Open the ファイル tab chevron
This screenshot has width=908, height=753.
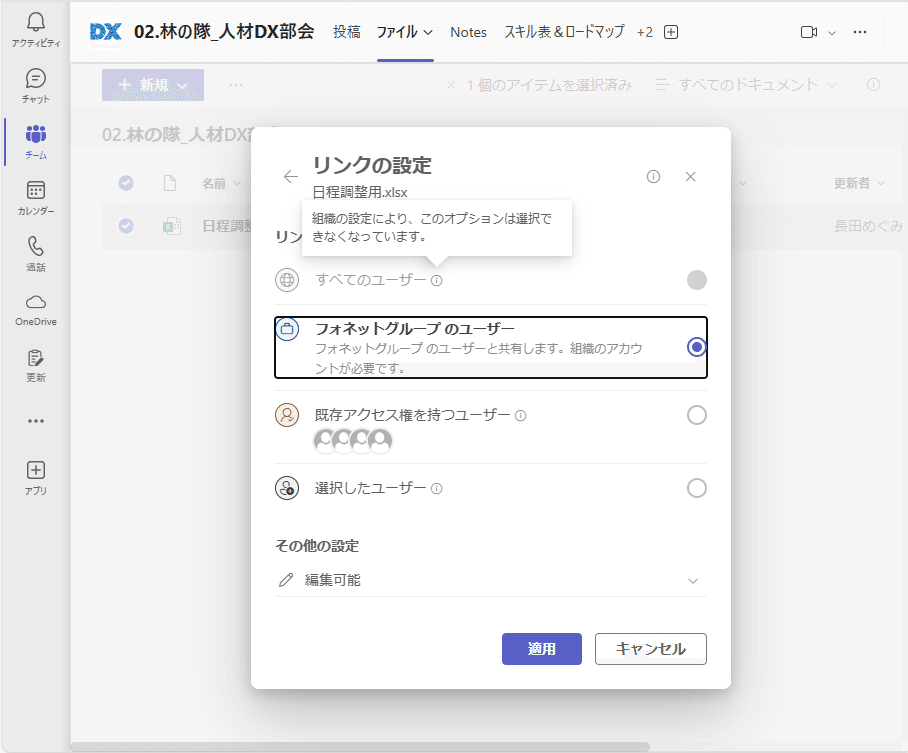click(x=428, y=32)
